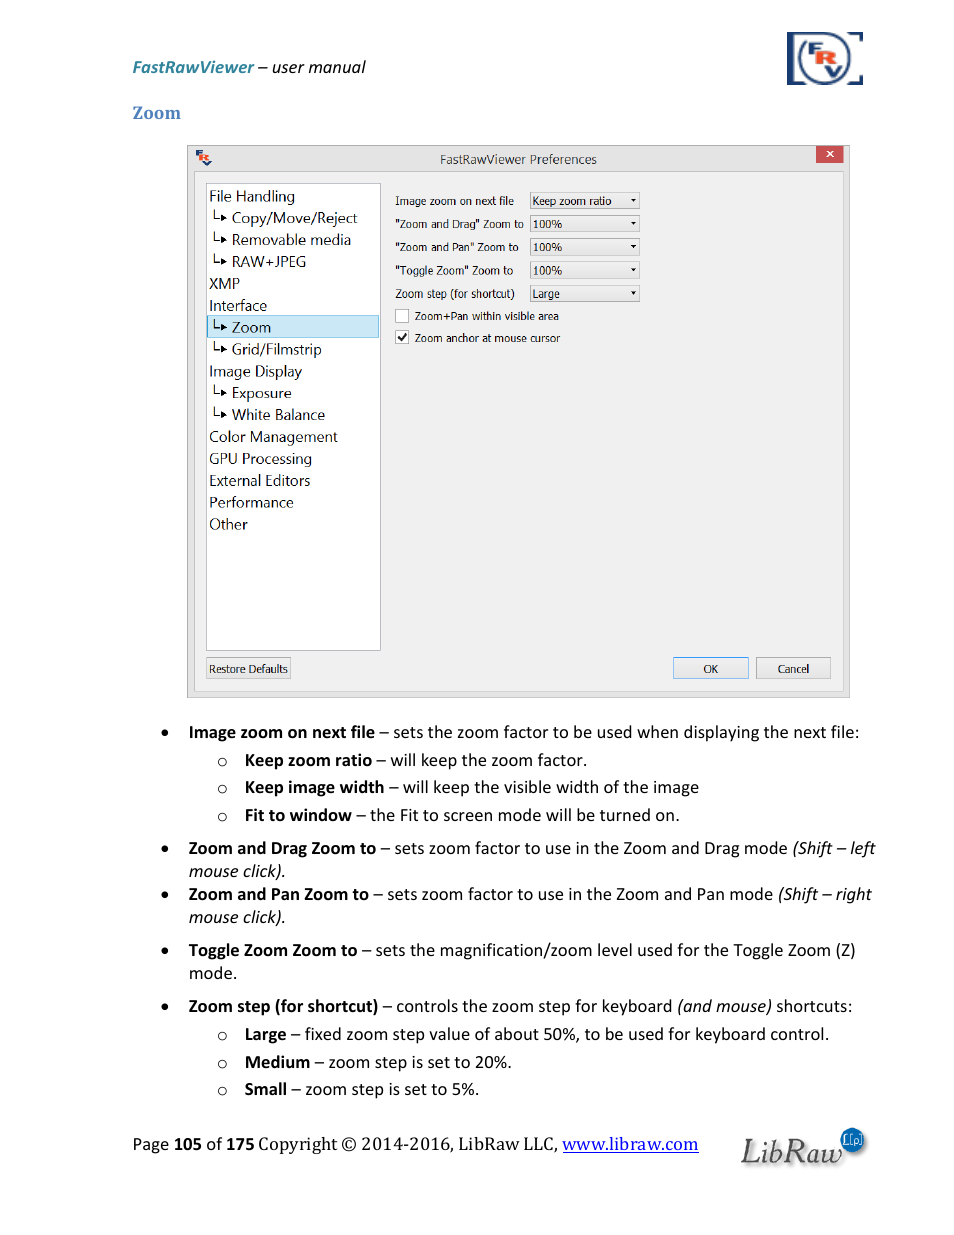Screen dimensions: 954x1235
Task: Enable Zoom+Pan within visible area checkbox
Action: tap(402, 316)
